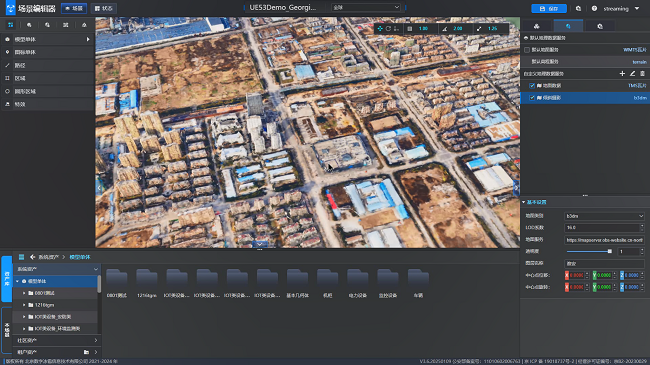Select the 1216tgm tree row
The width and height of the screenshot is (650, 365).
(x=56, y=305)
